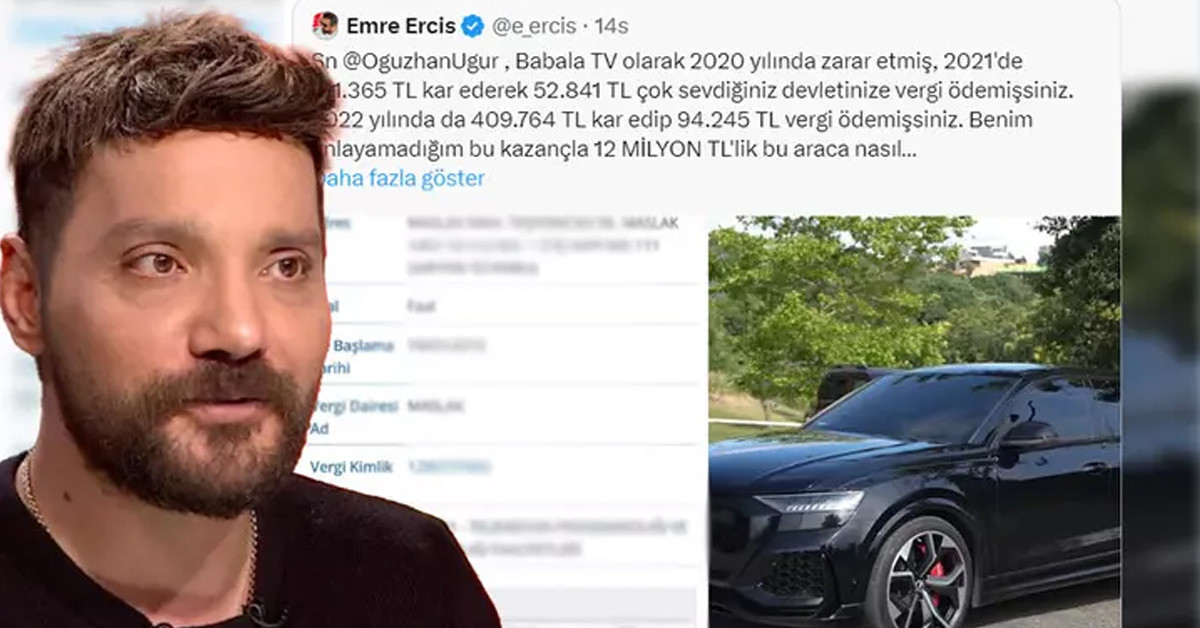Expand tweet via Daha fazla göster
The width and height of the screenshot is (1200, 628).
click(401, 179)
